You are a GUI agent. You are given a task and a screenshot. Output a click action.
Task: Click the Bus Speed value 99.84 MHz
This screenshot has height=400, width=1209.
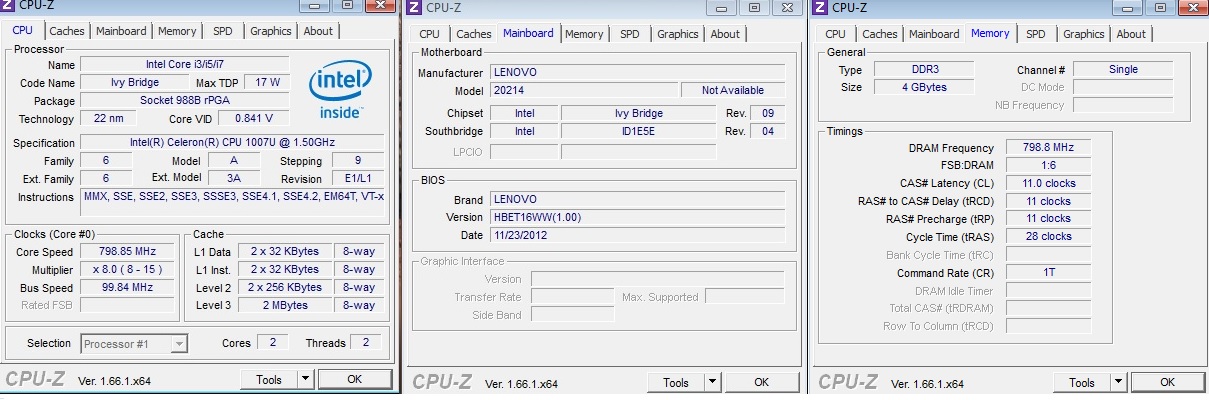coord(127,287)
